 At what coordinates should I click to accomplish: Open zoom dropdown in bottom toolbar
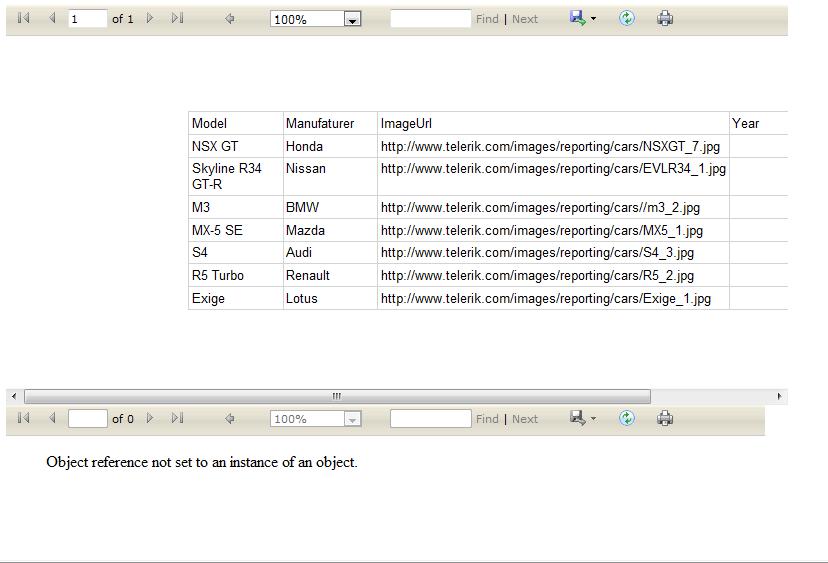tap(352, 419)
